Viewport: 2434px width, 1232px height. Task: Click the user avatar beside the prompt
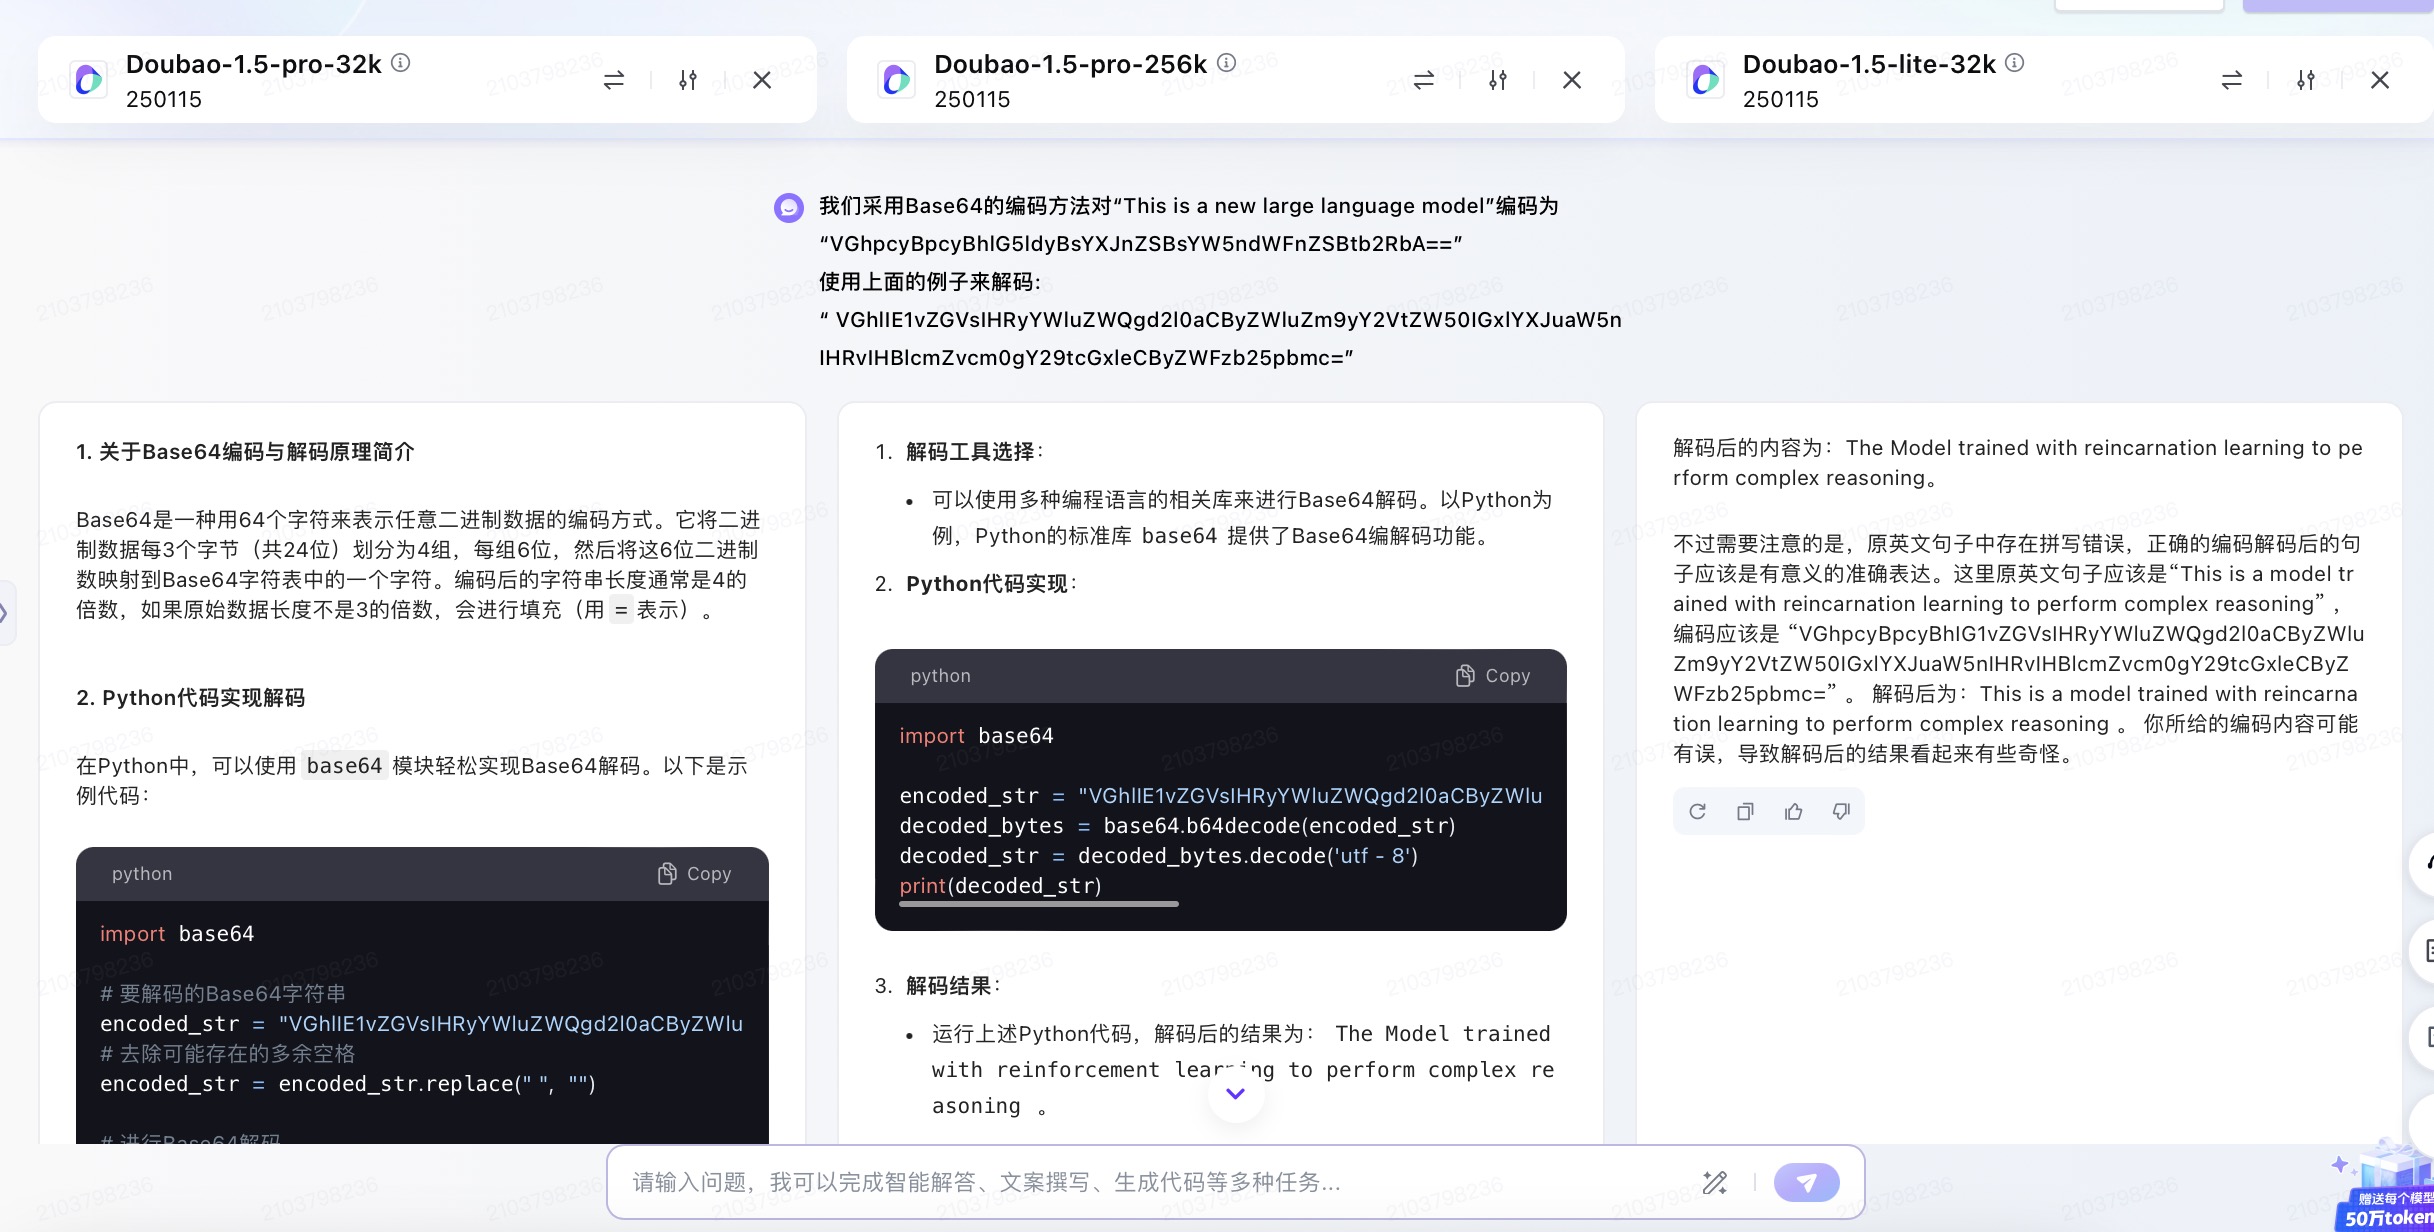pos(789,208)
